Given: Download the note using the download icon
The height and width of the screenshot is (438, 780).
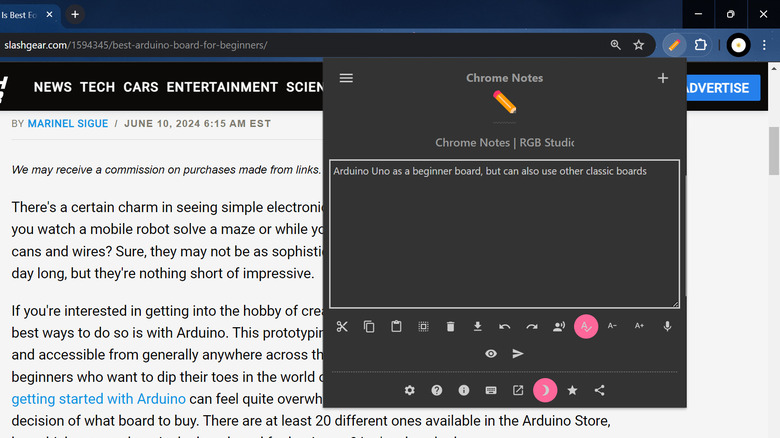Looking at the screenshot, I should pyautogui.click(x=478, y=326).
